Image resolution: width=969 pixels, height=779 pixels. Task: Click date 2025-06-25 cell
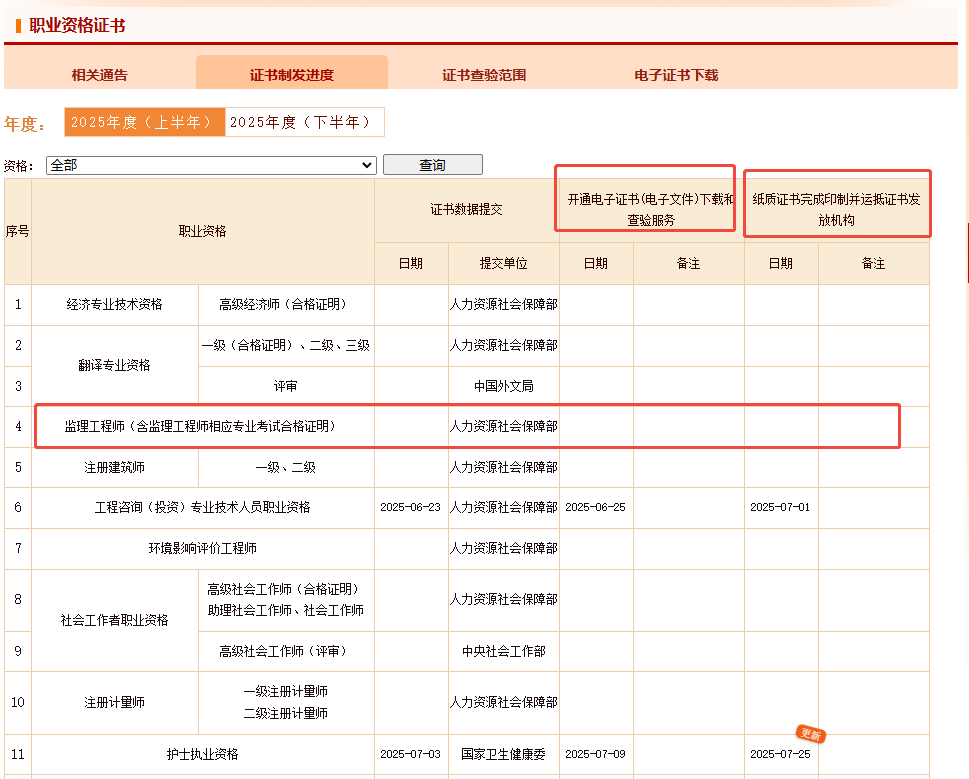click(x=596, y=507)
